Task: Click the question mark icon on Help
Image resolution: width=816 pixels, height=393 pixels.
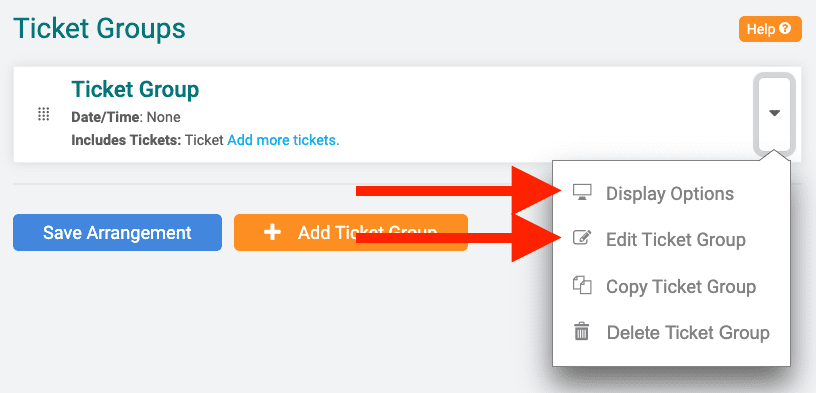Action: point(785,29)
